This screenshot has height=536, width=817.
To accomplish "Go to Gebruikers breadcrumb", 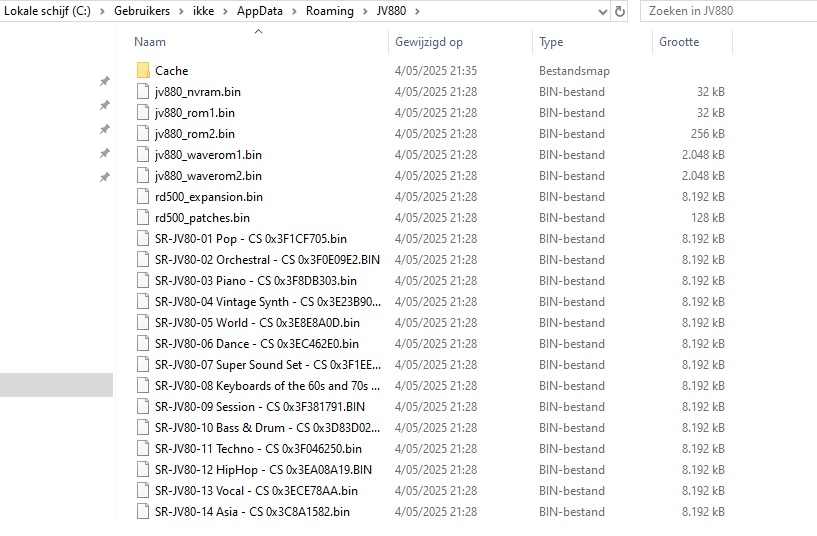I will [x=142, y=11].
